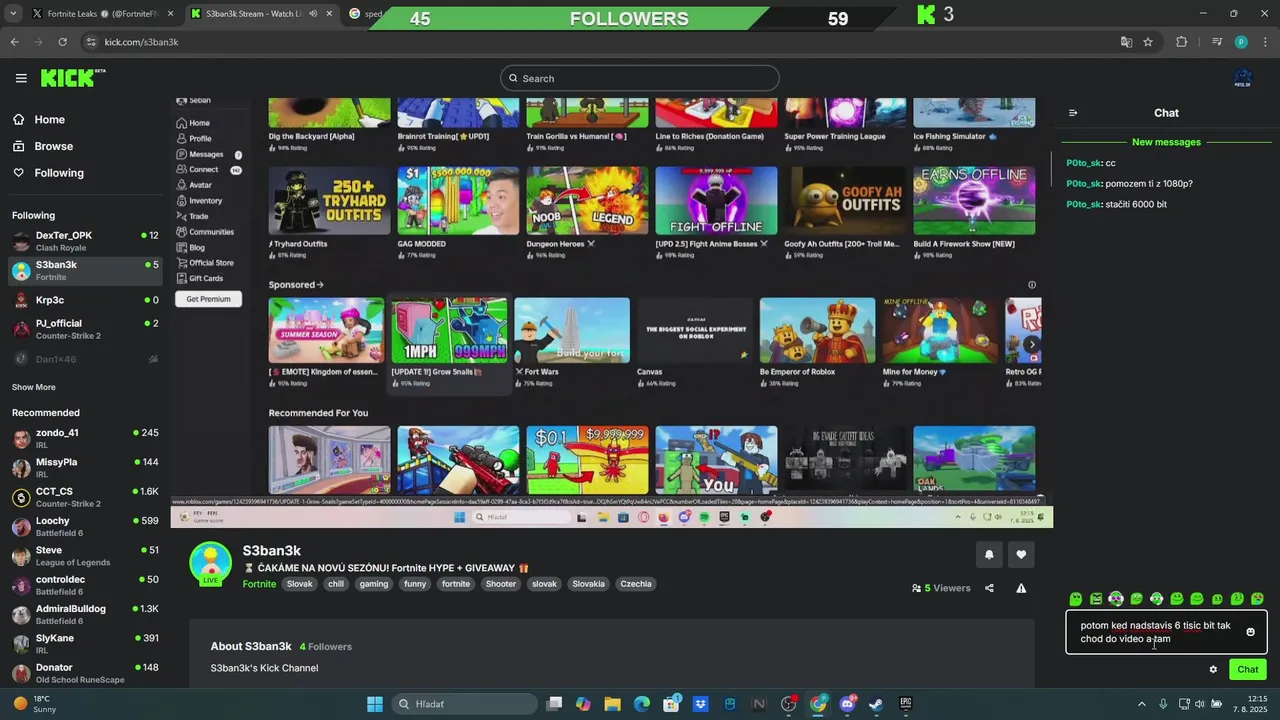Share the stream using the share icon
This screenshot has height=720, width=1280.
click(989, 588)
